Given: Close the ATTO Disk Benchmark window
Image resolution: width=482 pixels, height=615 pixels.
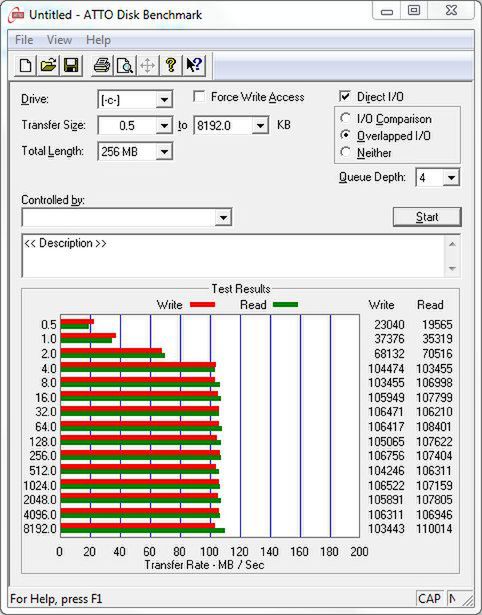Looking at the screenshot, I should (x=451, y=11).
